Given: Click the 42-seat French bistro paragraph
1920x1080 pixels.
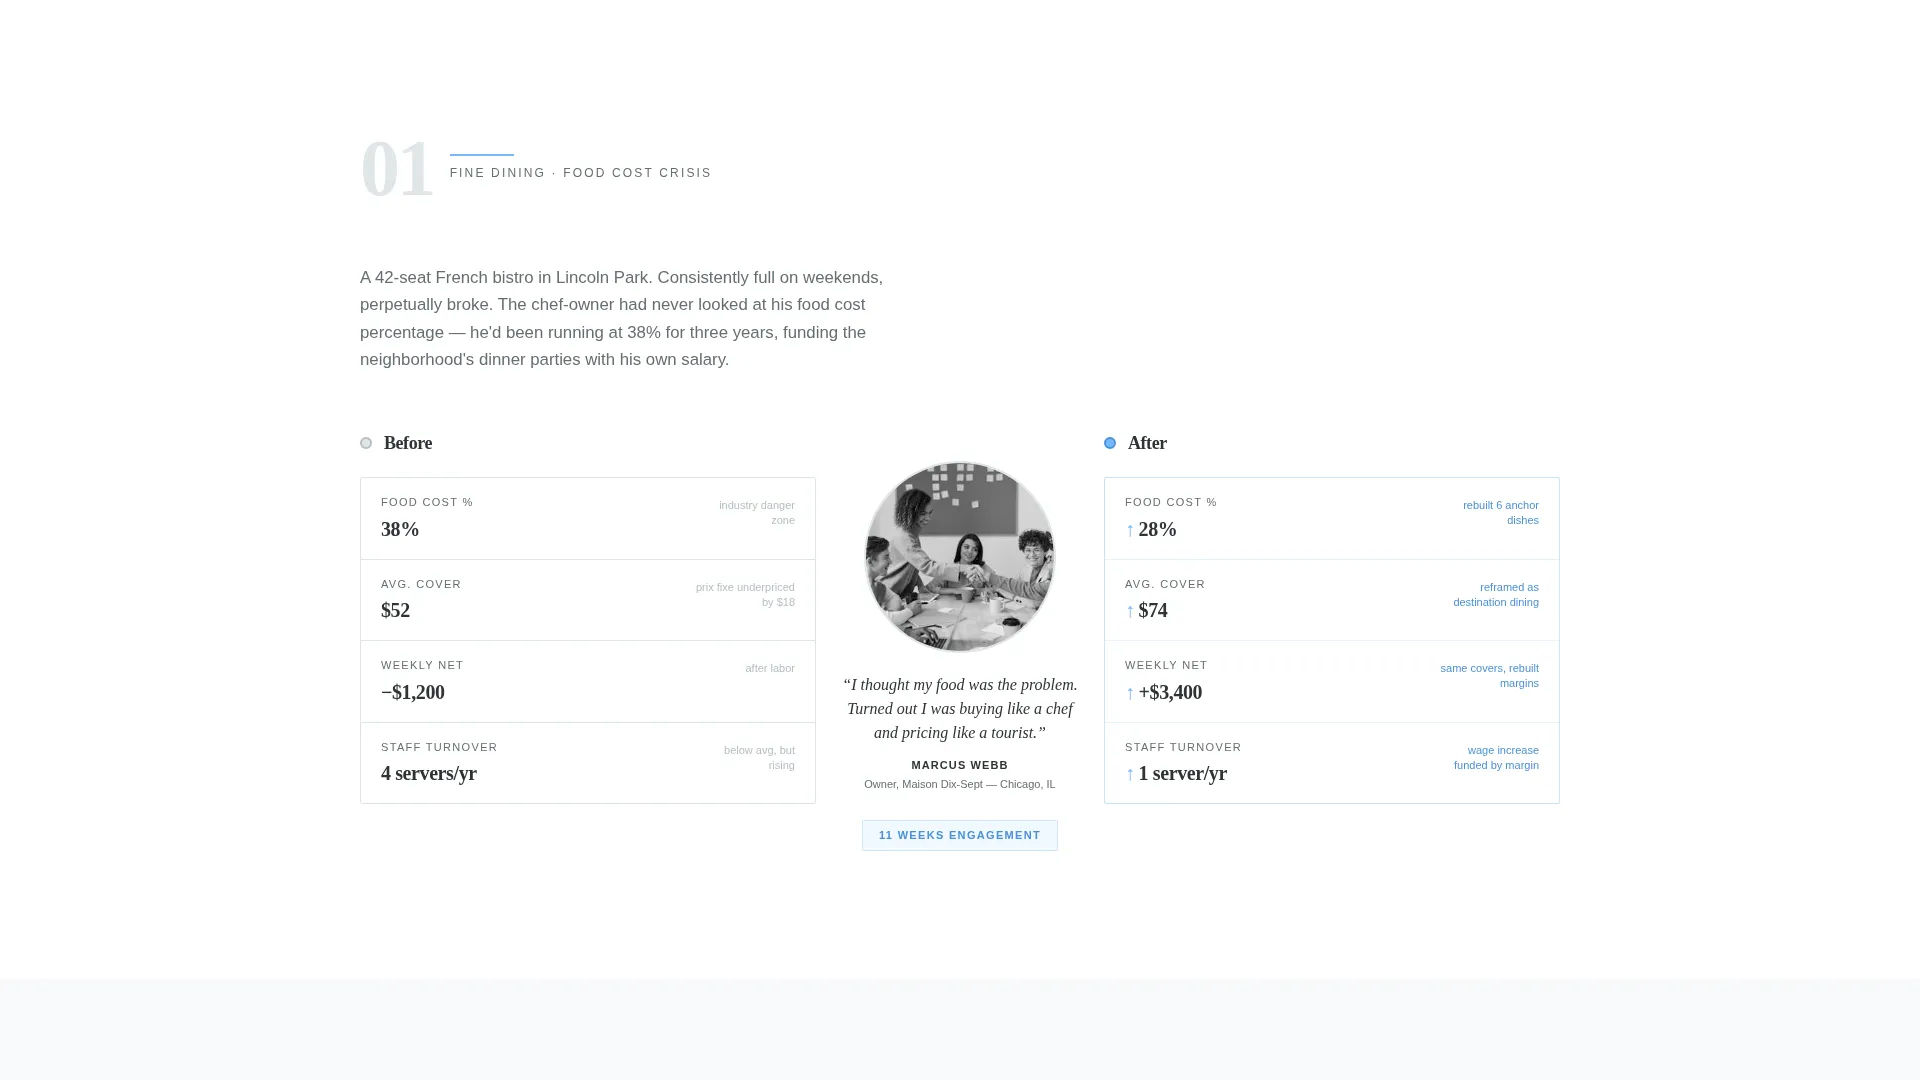Looking at the screenshot, I should (621, 318).
